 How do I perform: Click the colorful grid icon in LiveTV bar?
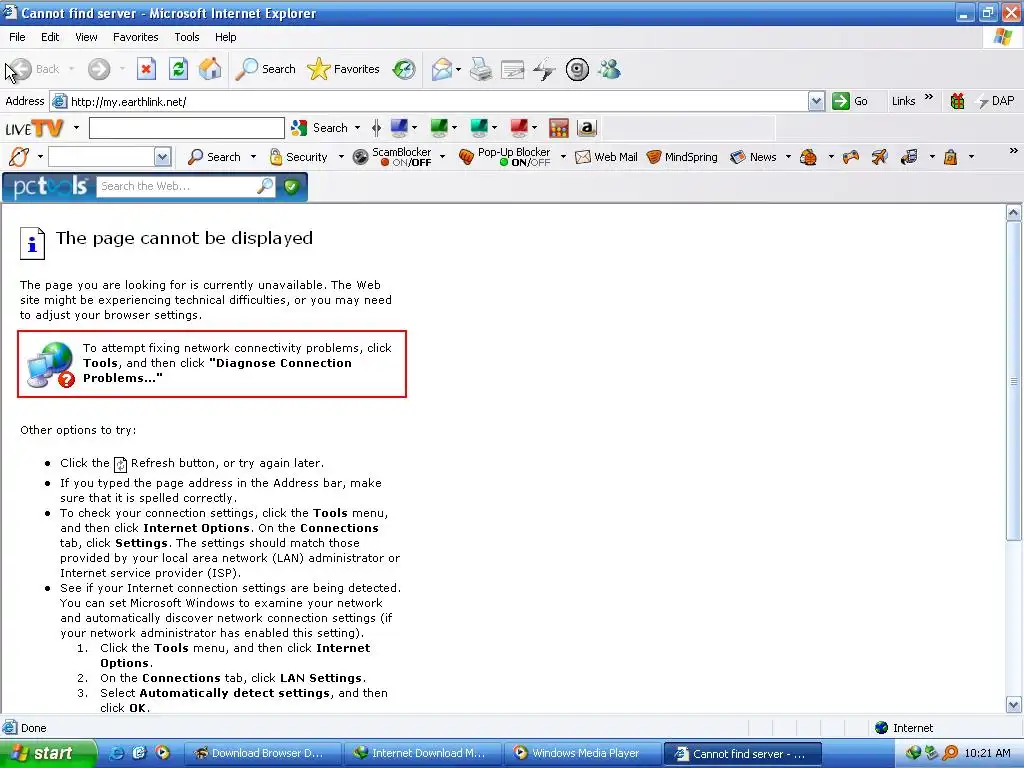559,128
